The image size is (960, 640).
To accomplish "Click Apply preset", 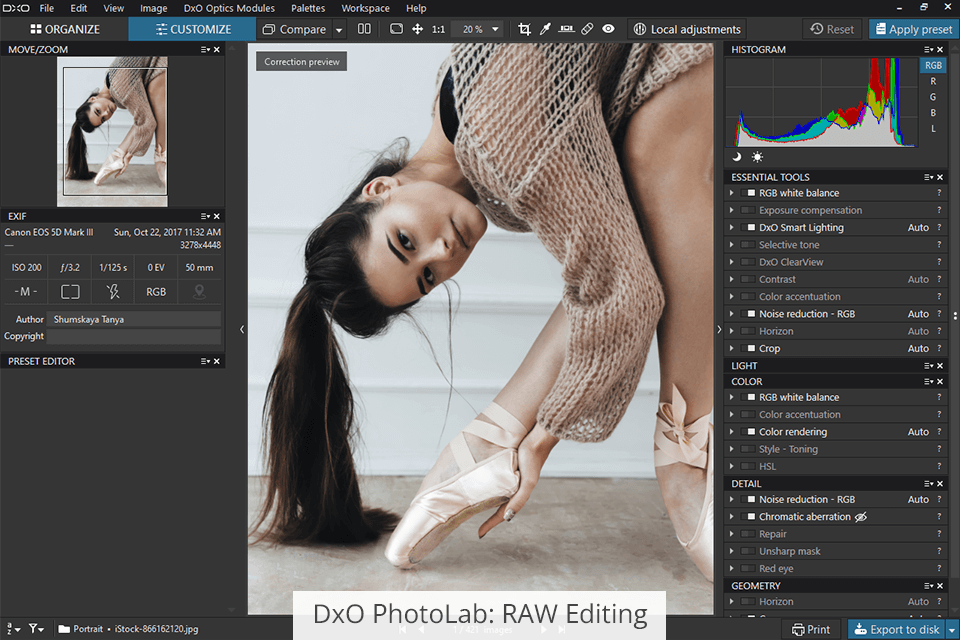I will tap(913, 29).
